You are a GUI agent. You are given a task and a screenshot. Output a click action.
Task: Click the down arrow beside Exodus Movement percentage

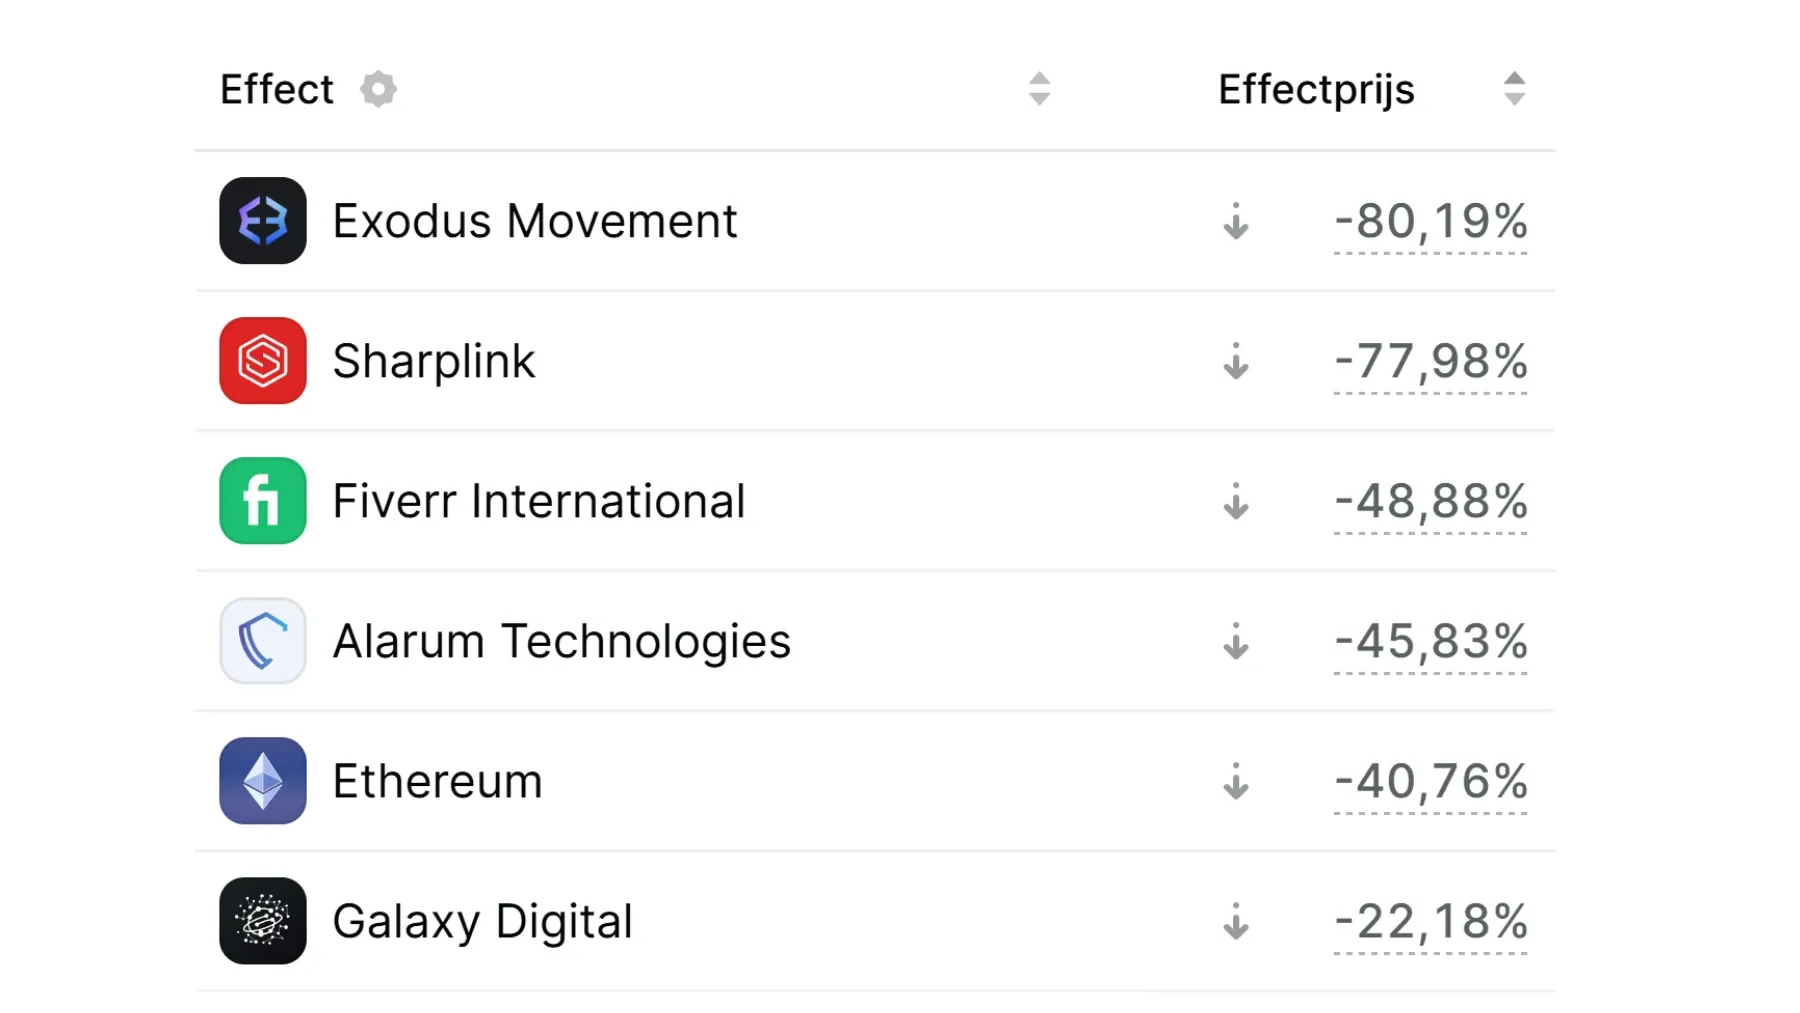point(1236,221)
